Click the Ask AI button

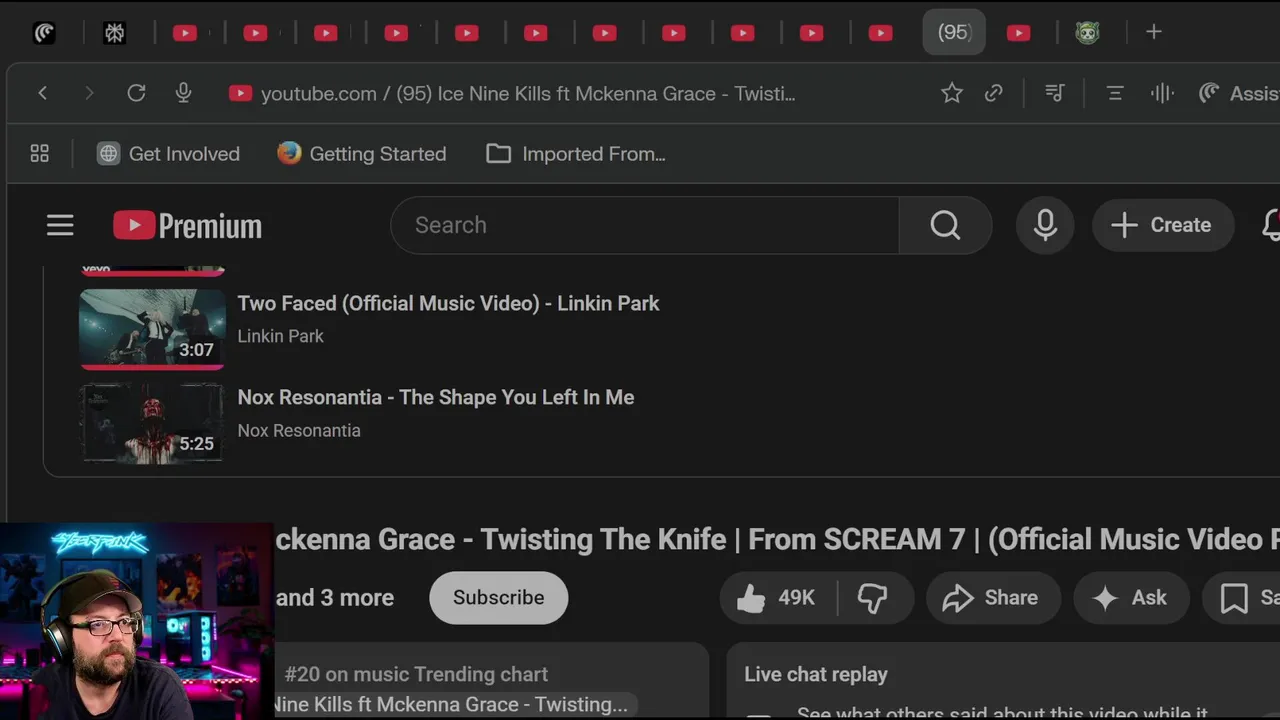coord(1131,598)
